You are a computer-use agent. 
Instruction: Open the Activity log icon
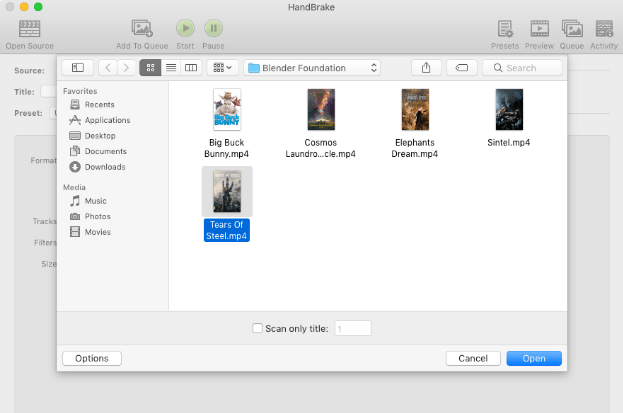pyautogui.click(x=604, y=29)
